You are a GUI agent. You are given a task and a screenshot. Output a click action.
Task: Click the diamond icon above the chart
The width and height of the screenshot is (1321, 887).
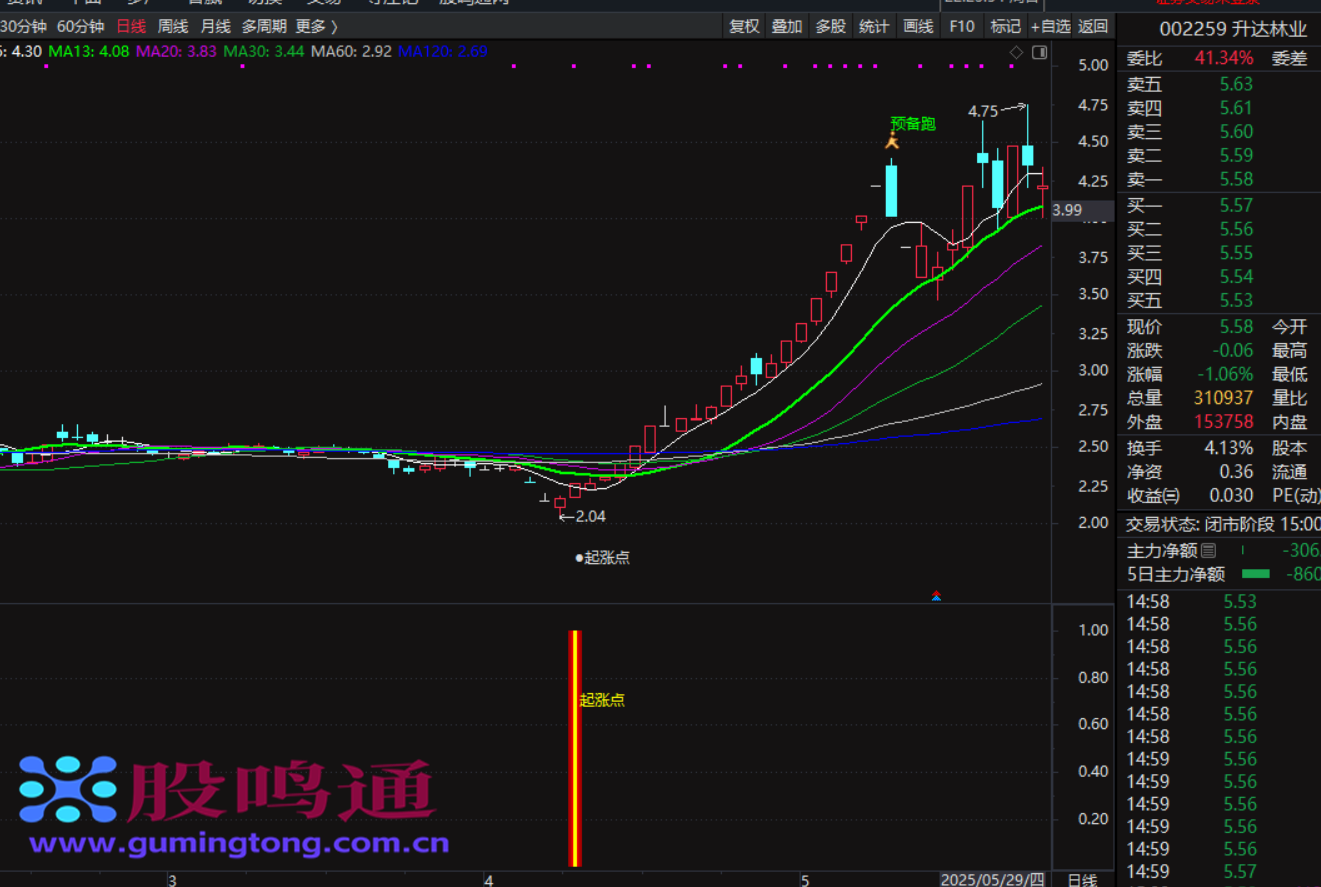1016,52
